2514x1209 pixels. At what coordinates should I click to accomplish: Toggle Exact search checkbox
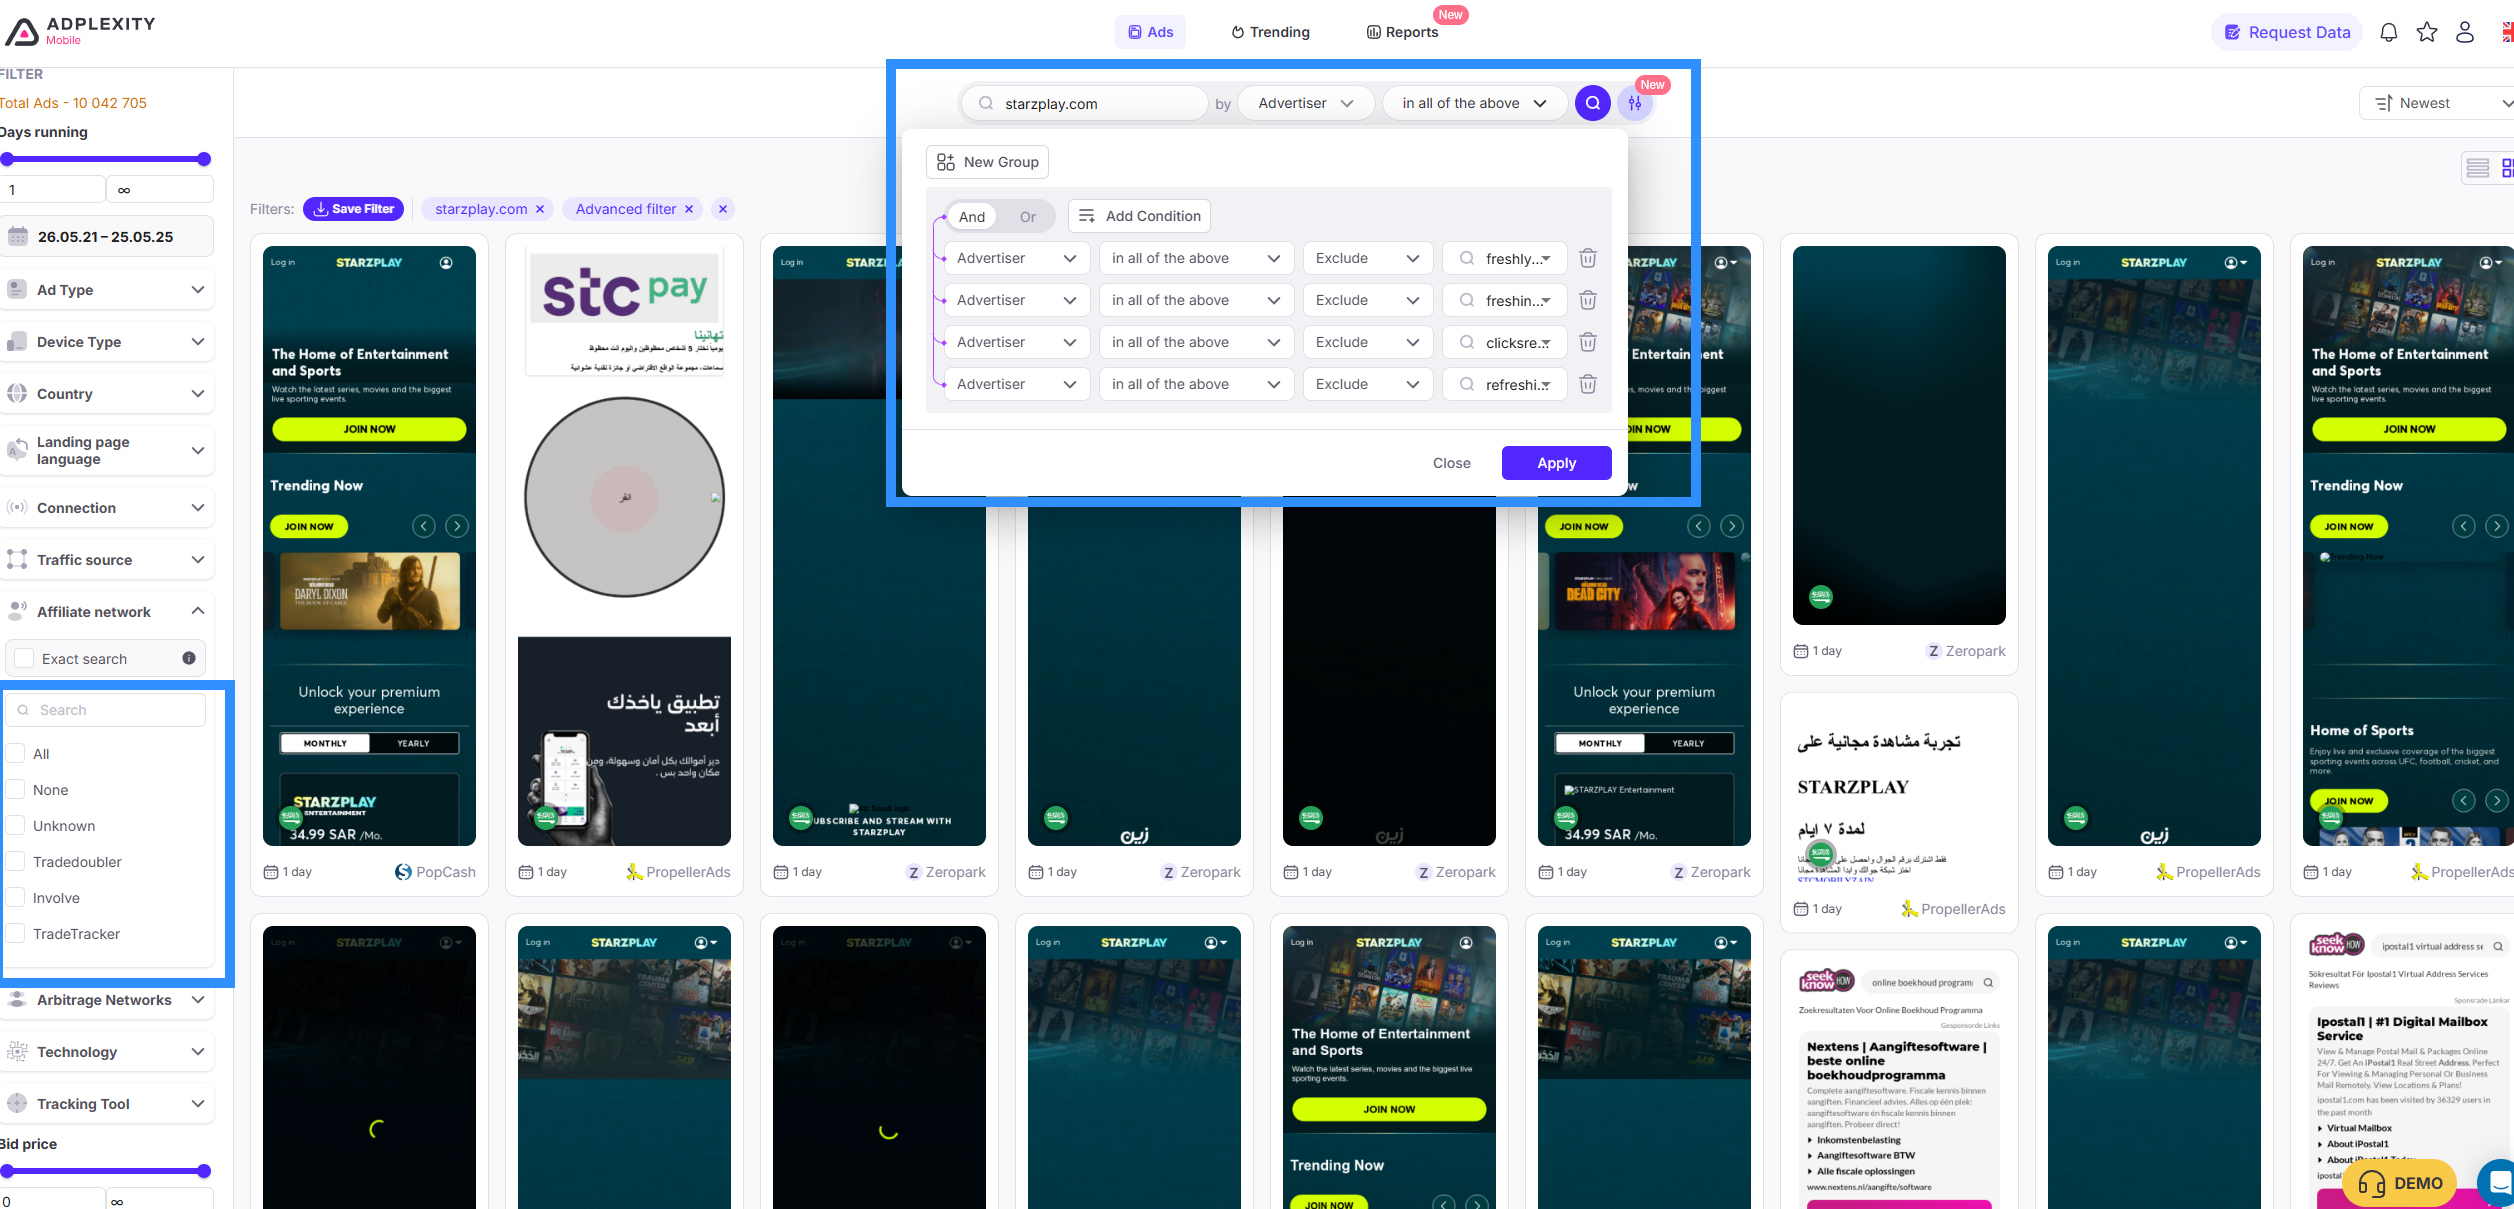(25, 659)
